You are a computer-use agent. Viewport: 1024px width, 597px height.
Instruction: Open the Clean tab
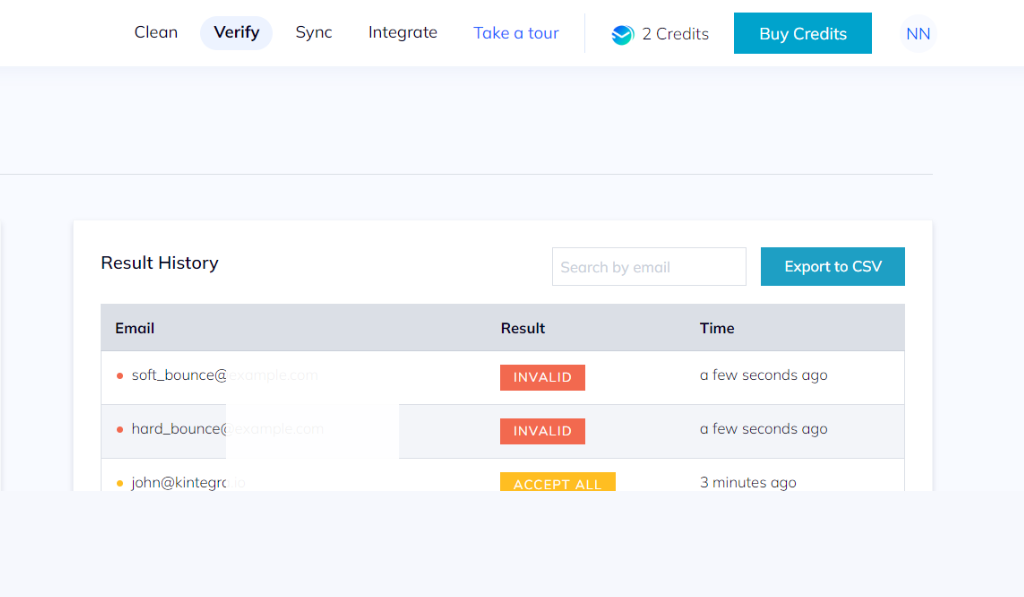155,33
